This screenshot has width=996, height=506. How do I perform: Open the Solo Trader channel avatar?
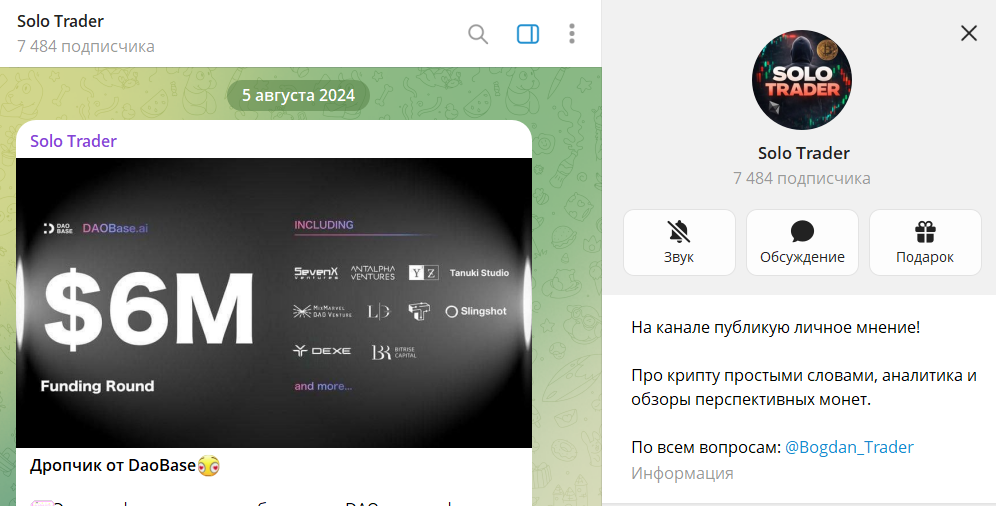[x=802, y=80]
